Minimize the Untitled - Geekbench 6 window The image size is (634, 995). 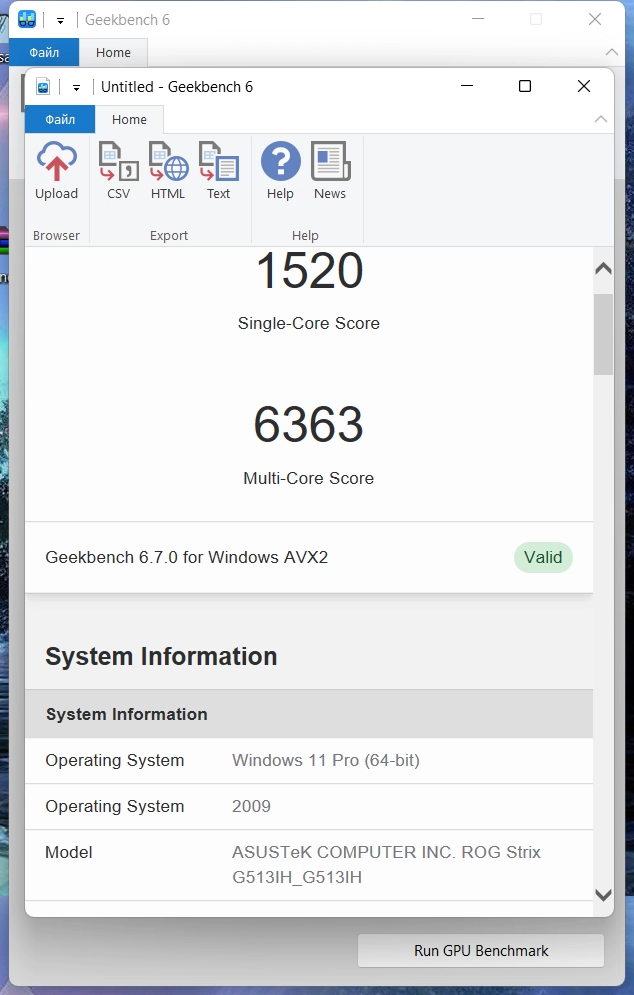(467, 86)
